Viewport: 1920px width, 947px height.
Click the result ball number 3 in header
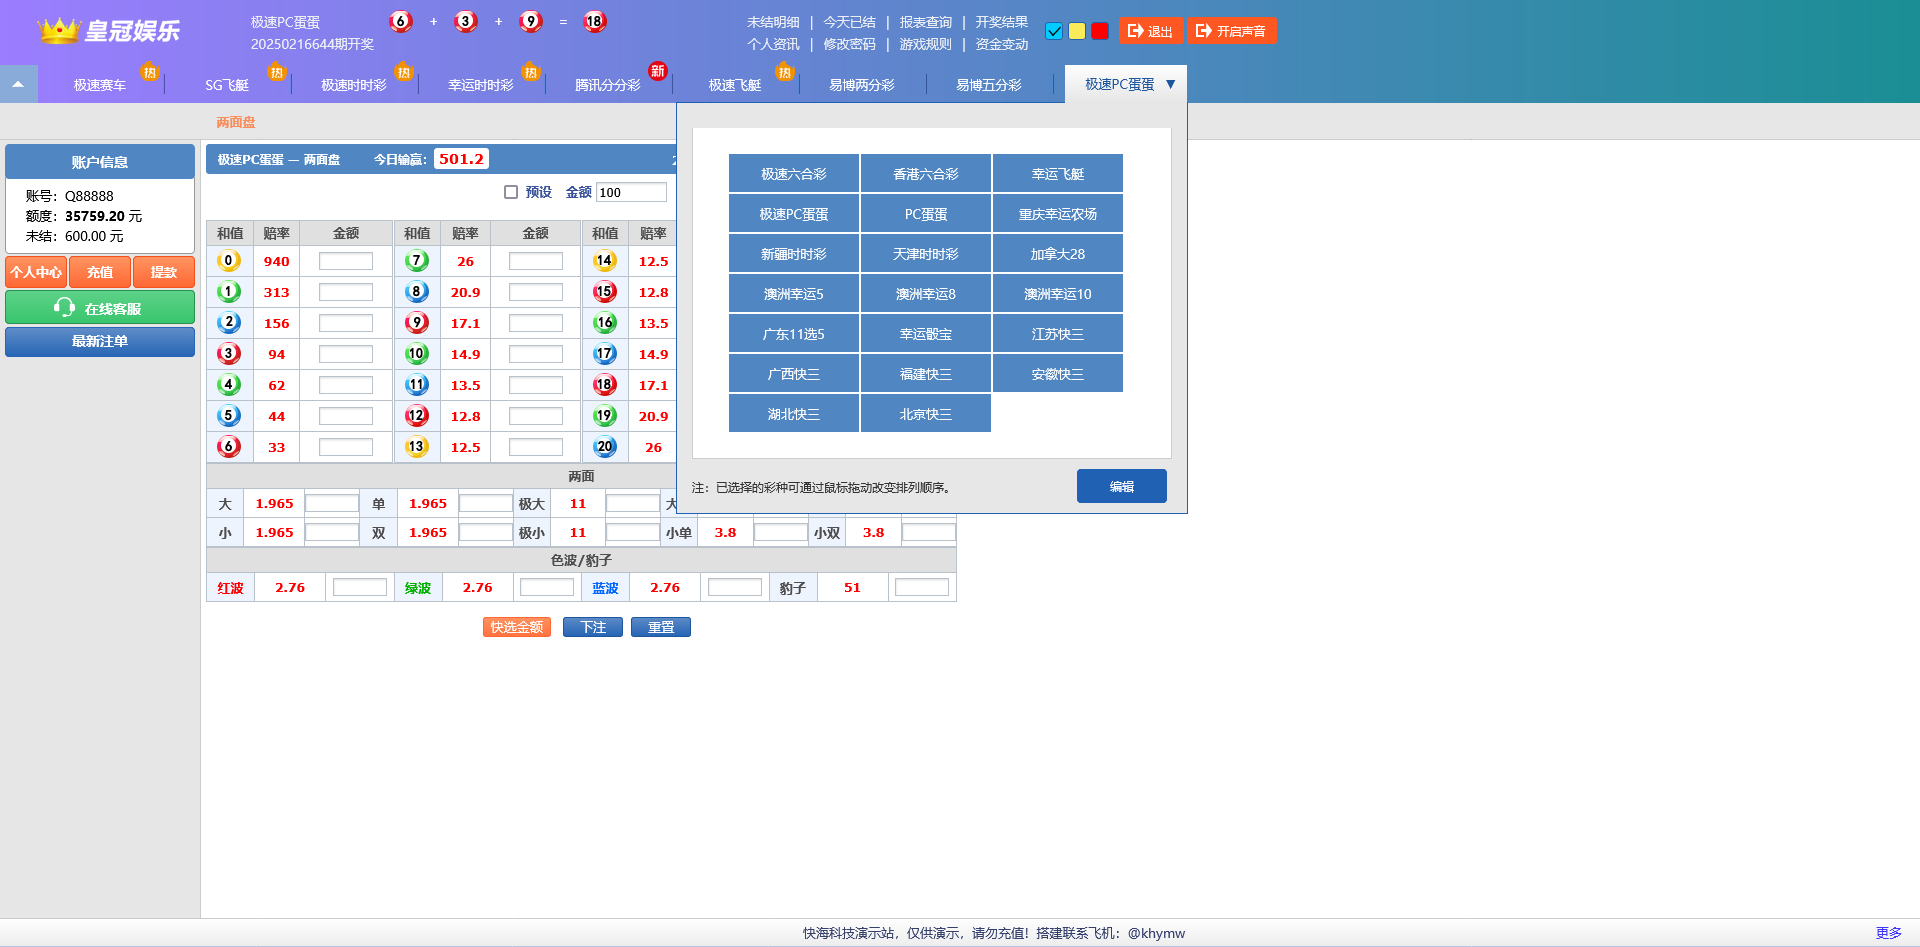[x=465, y=21]
